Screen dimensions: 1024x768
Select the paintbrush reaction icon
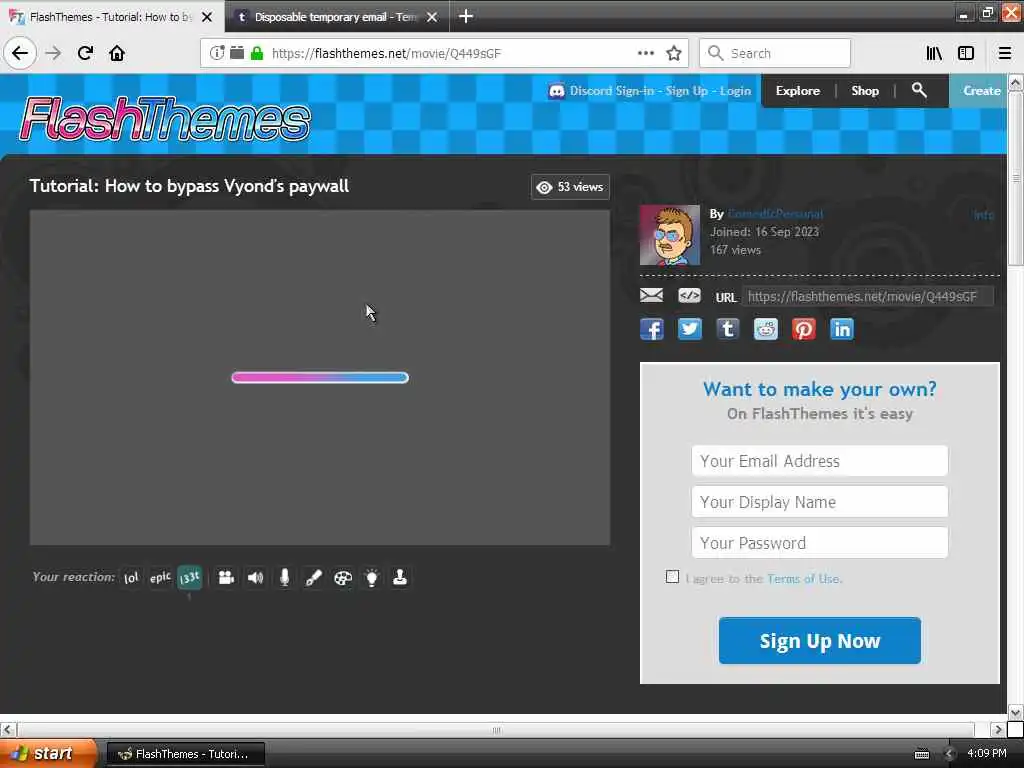313,577
